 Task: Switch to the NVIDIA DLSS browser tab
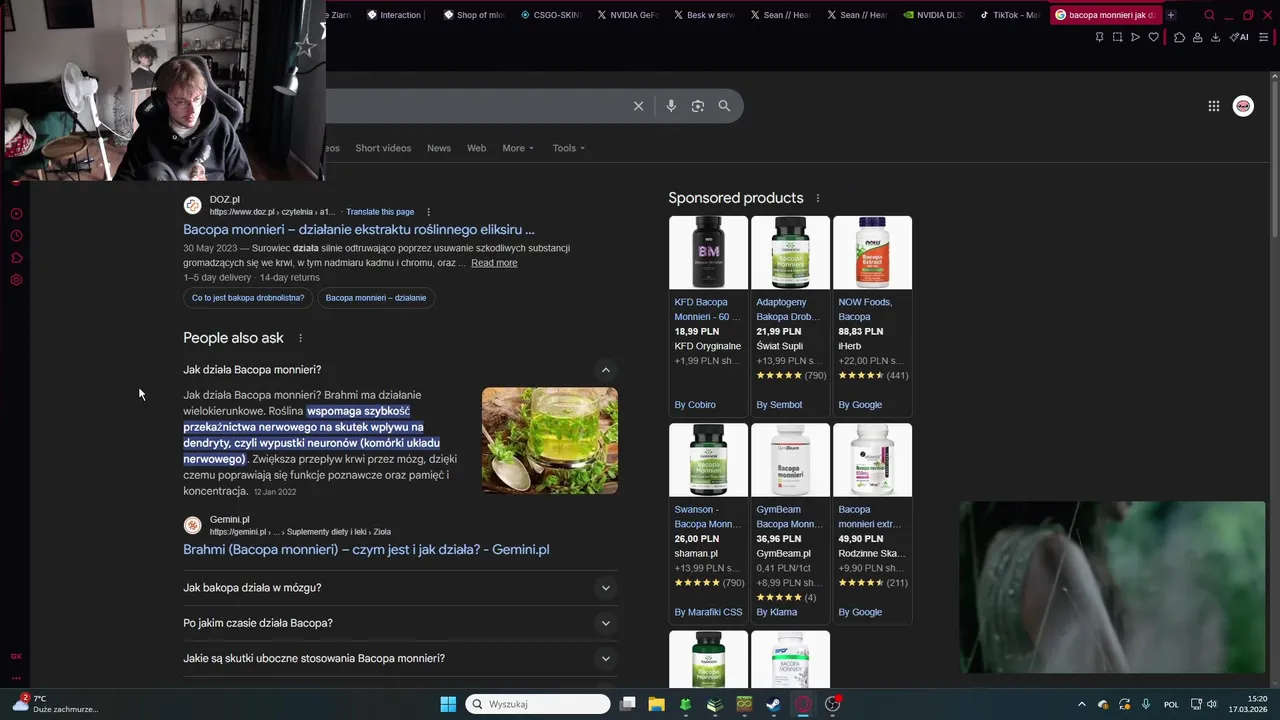pos(932,15)
